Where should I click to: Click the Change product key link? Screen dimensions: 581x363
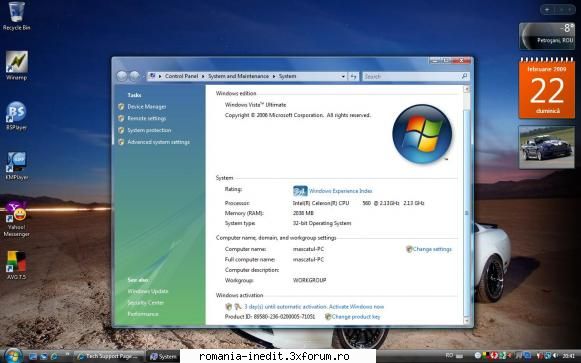356,317
